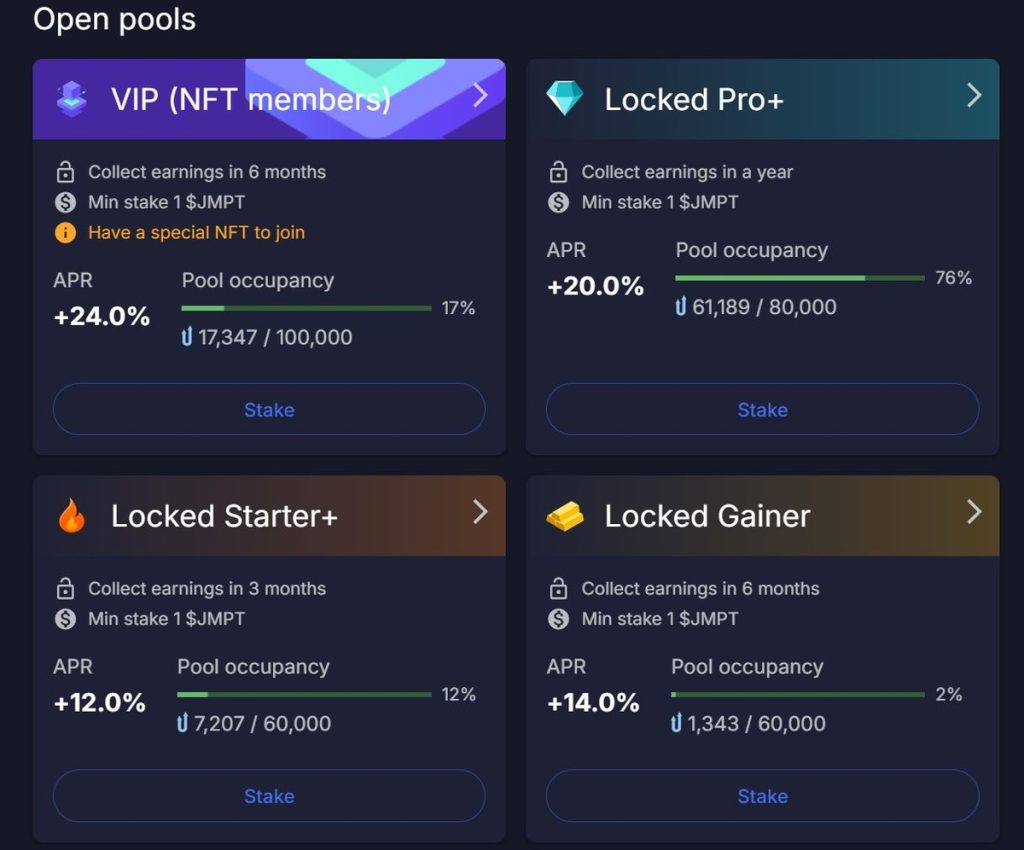Open Locked Gainer details with the arrow

974,512
